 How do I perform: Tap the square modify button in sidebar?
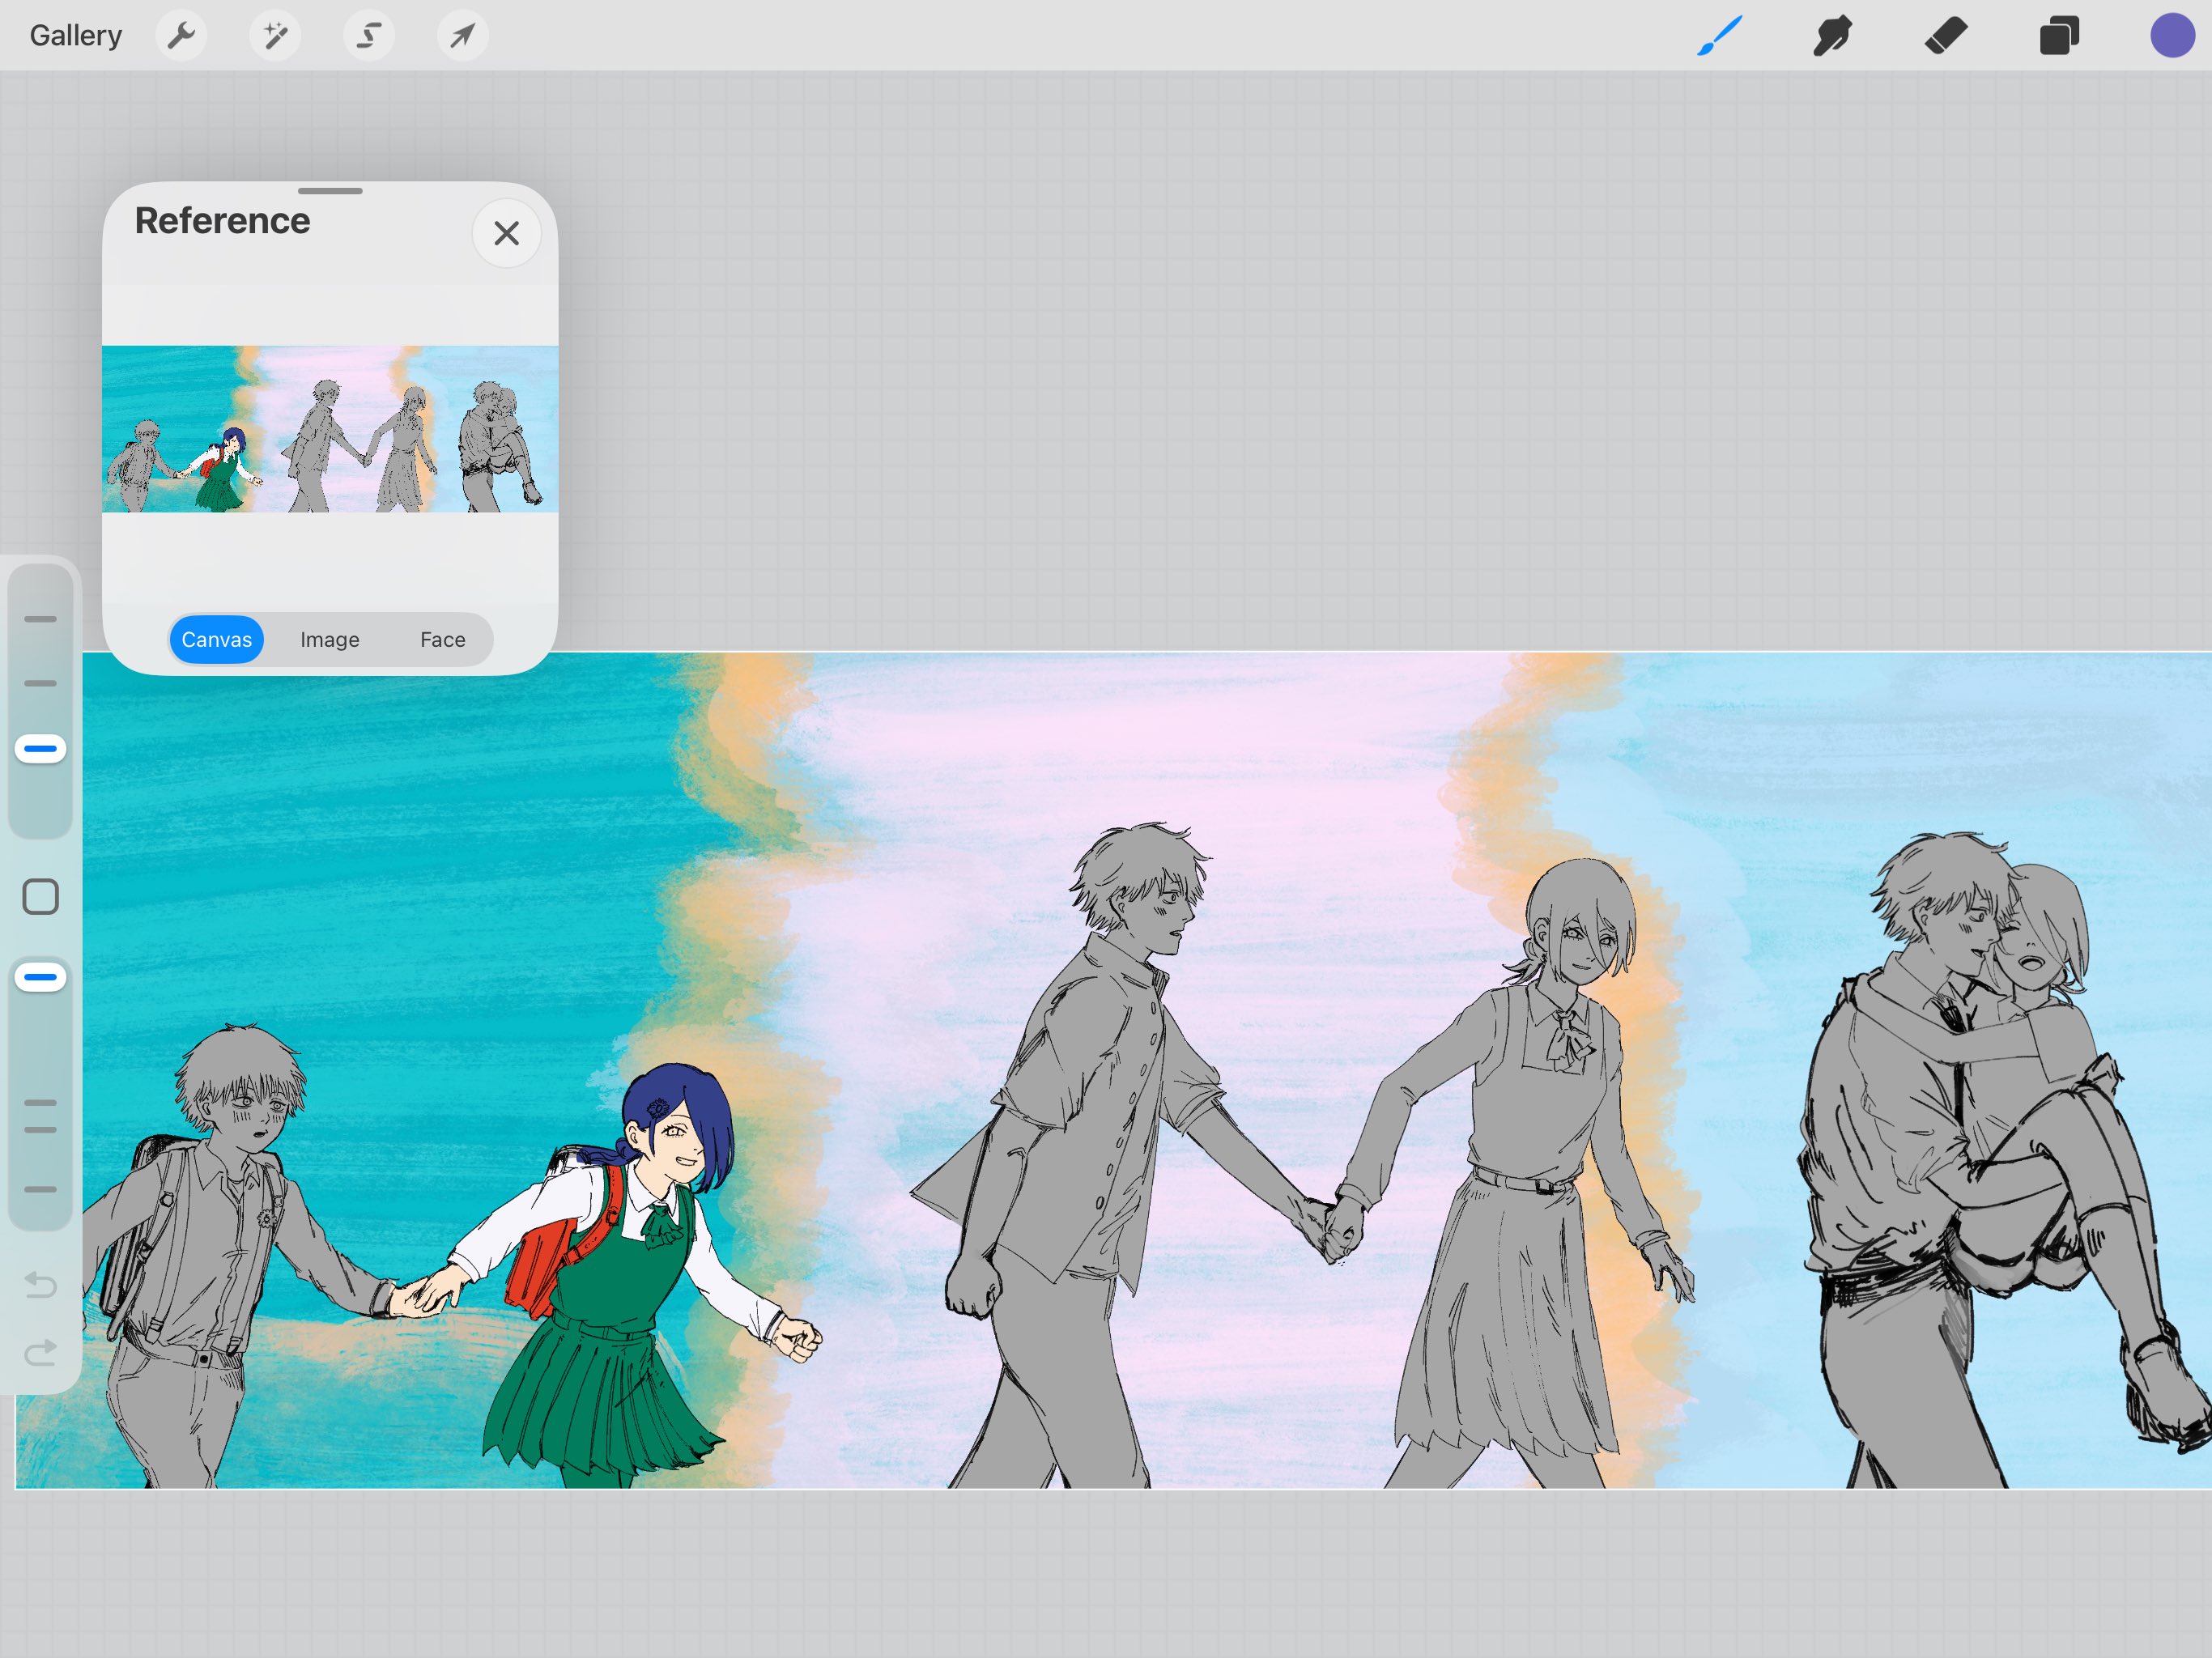41,897
